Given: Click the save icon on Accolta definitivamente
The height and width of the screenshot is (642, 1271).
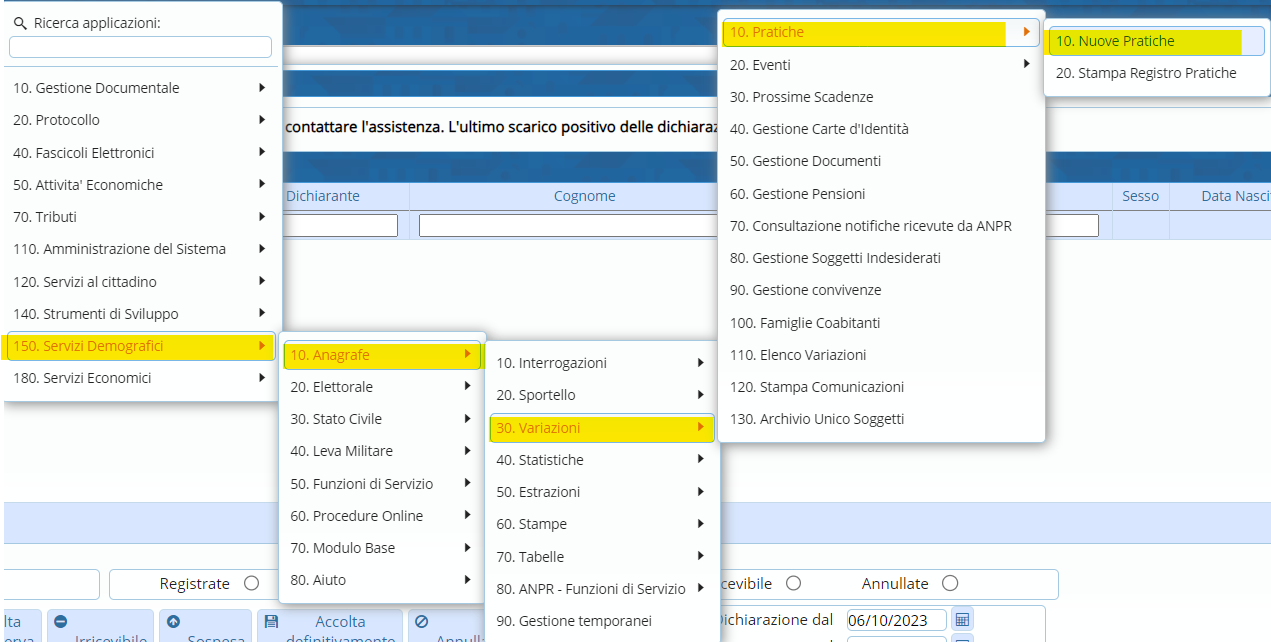Looking at the screenshot, I should 271,621.
